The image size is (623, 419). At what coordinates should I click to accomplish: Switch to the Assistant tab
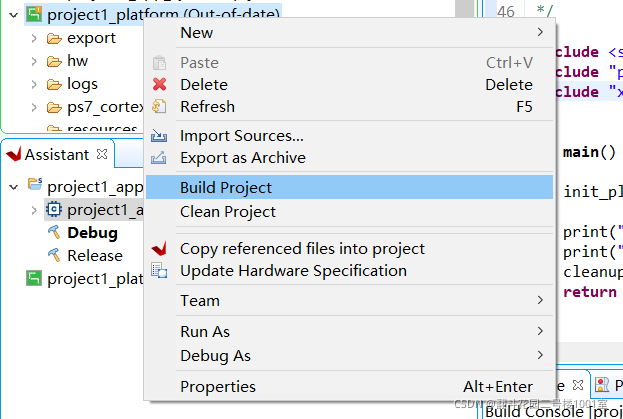pyautogui.click(x=57, y=154)
